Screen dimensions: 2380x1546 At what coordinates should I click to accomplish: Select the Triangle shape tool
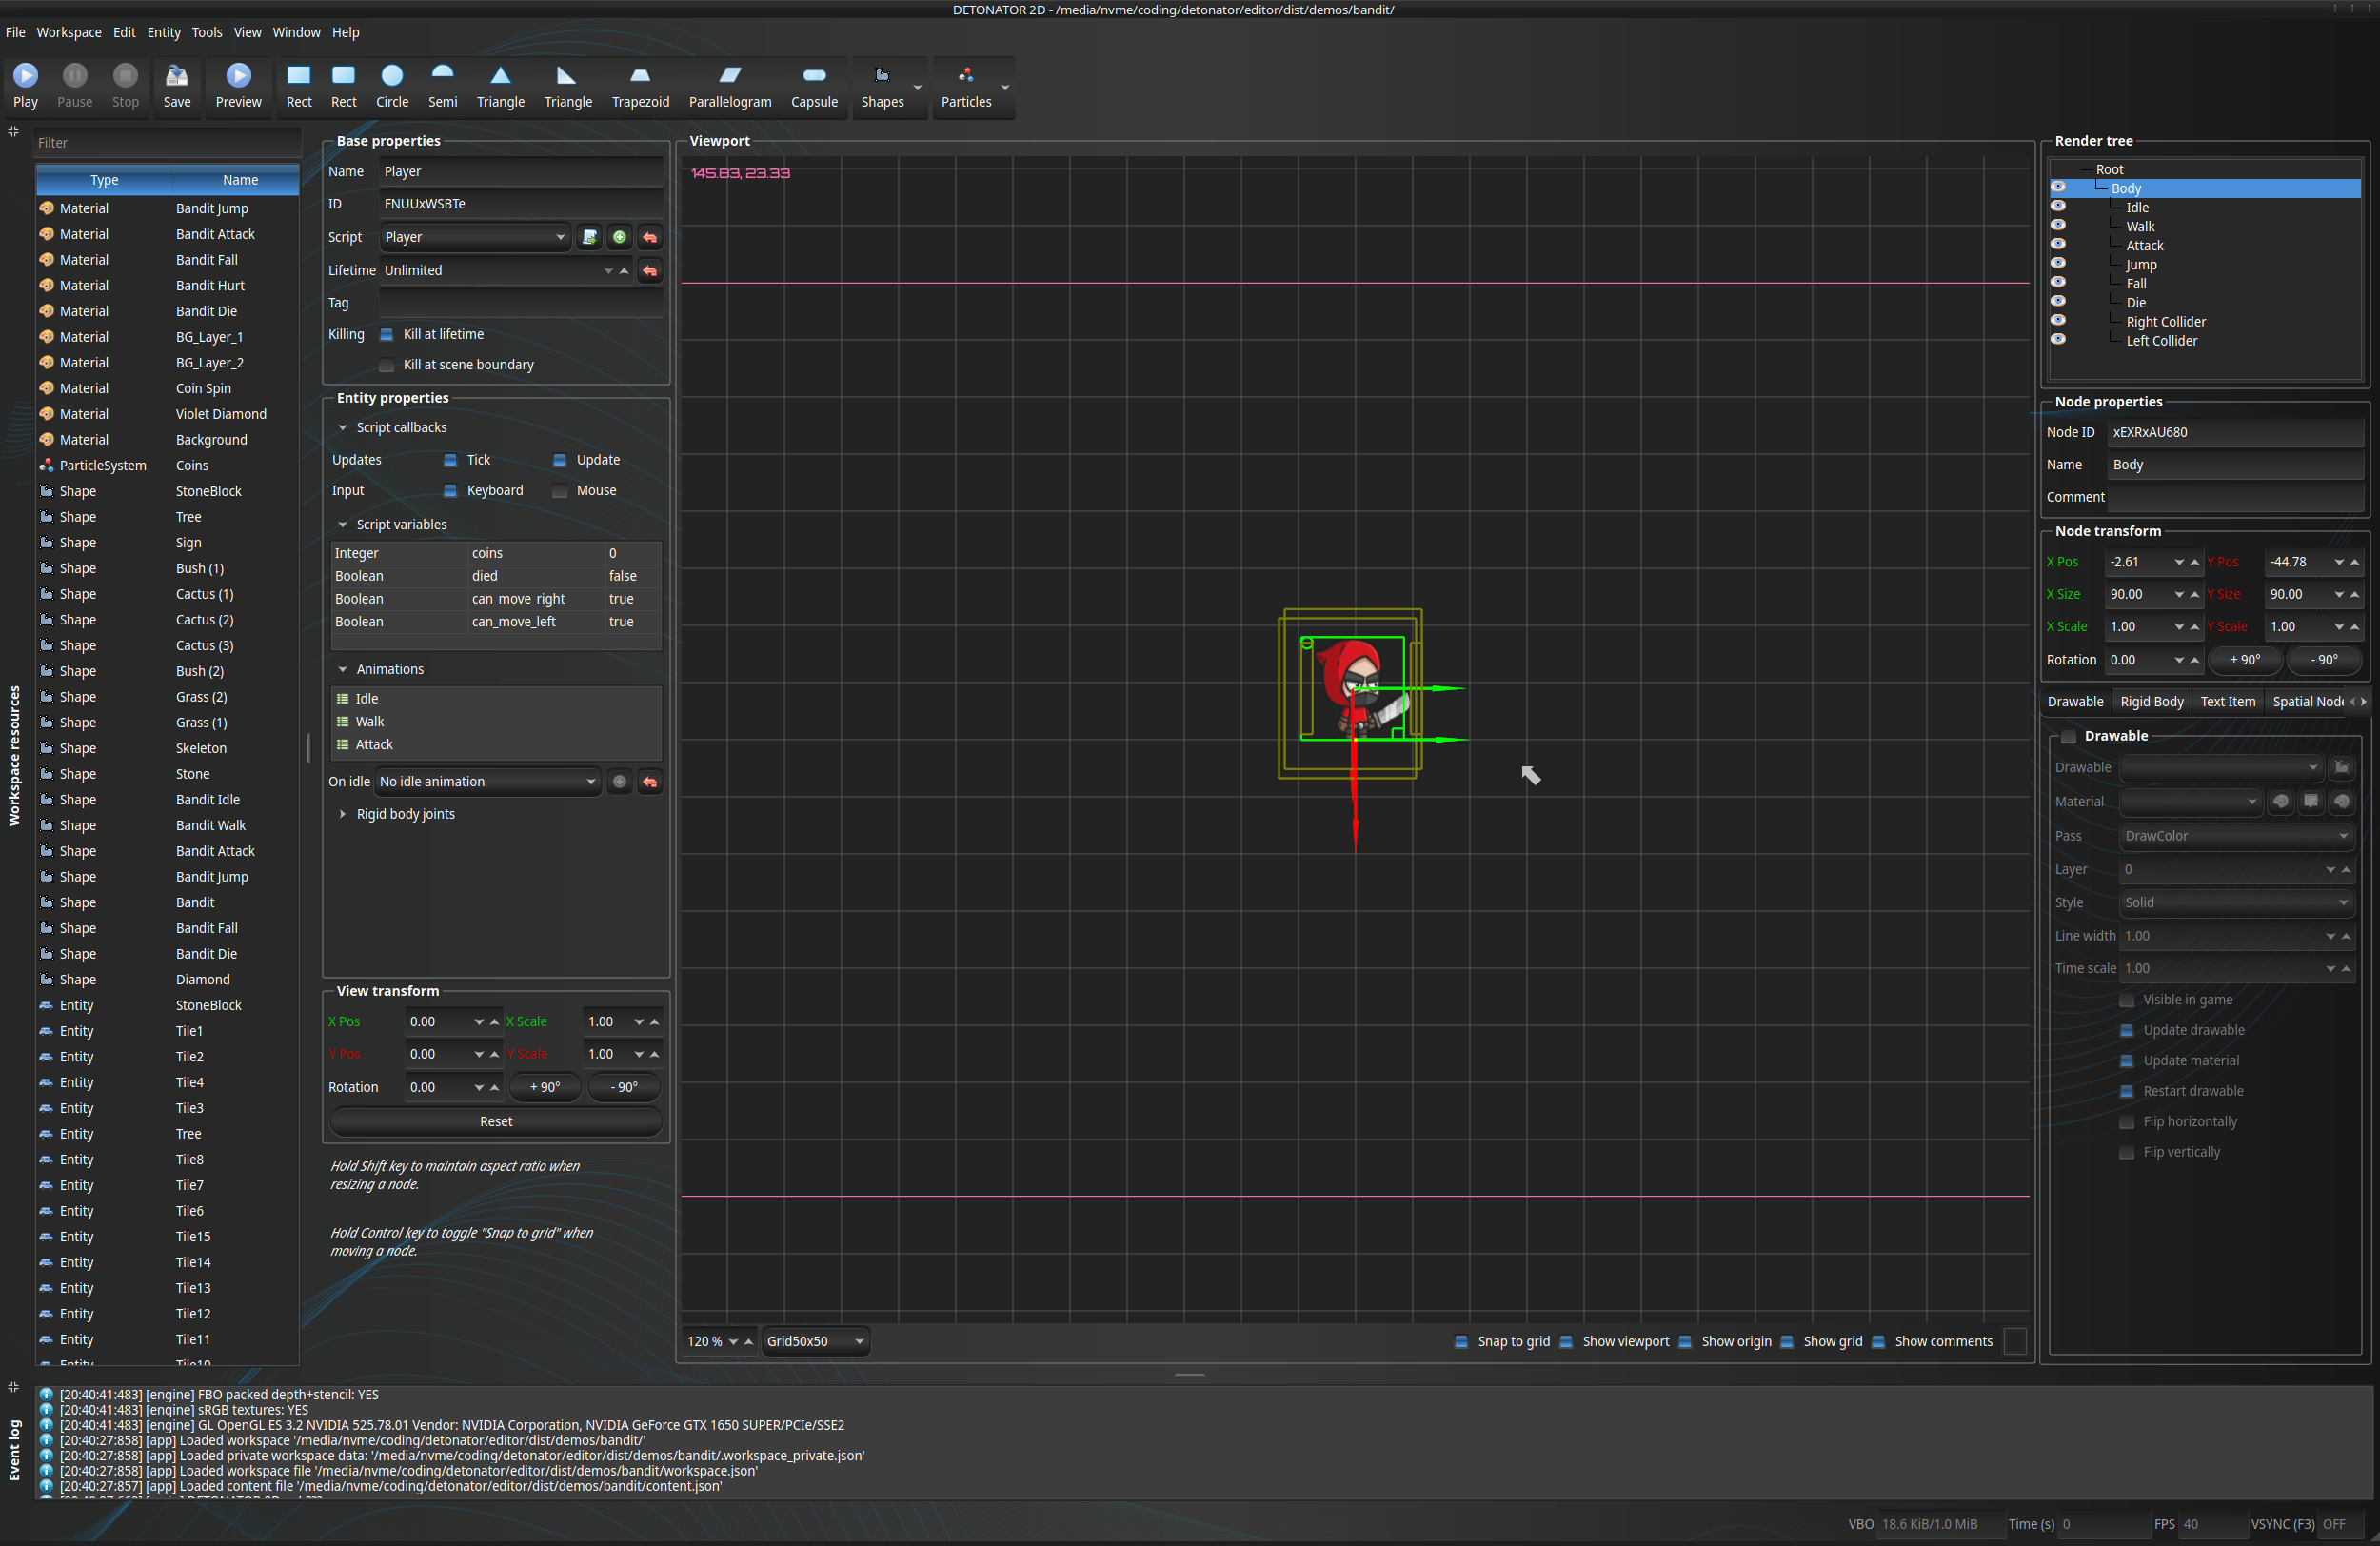tap(502, 83)
